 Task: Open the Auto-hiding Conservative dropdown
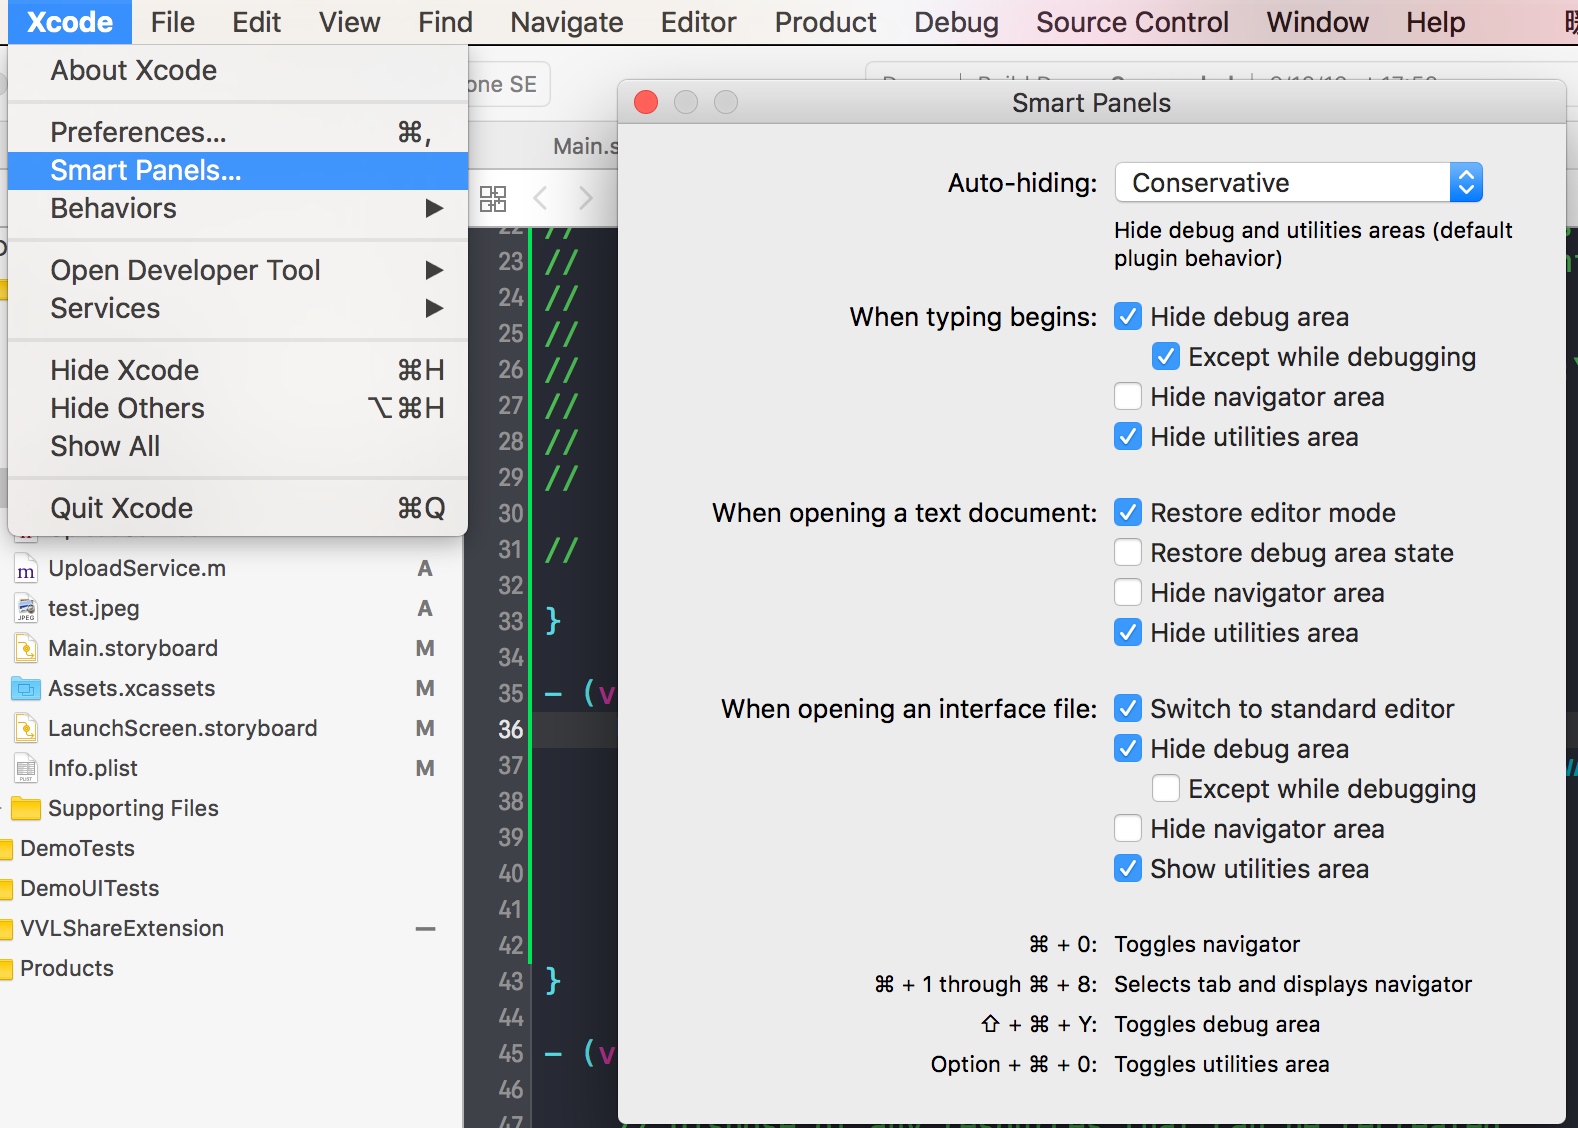click(1298, 183)
